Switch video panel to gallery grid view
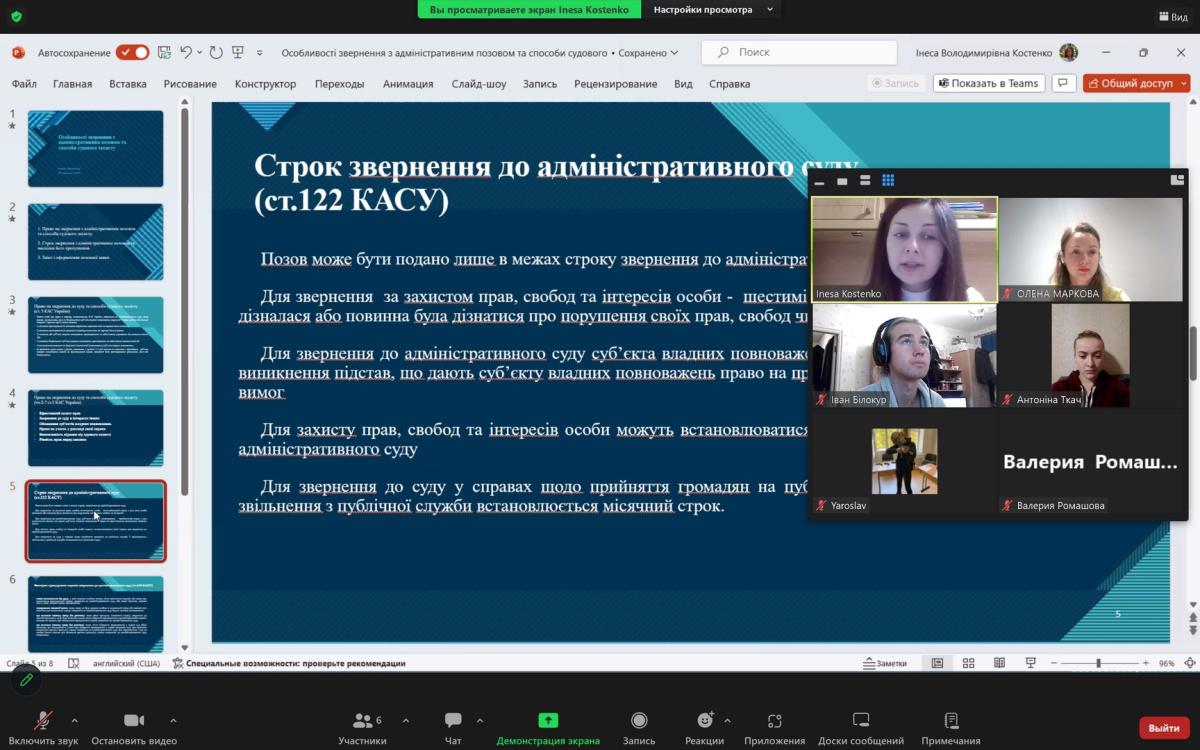The height and width of the screenshot is (750, 1200). [x=888, y=181]
